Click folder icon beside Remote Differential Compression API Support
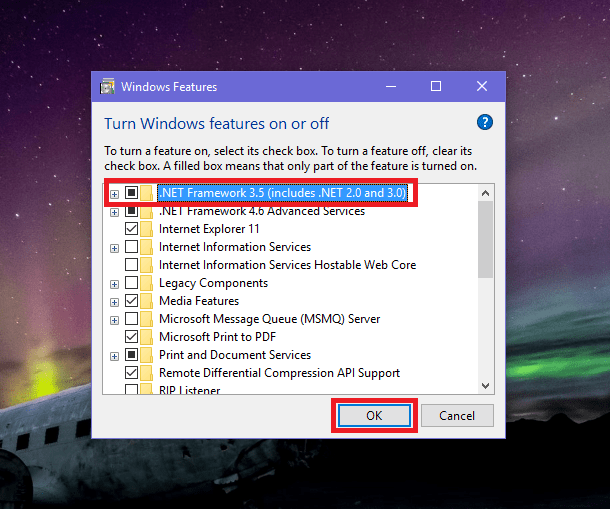Viewport: 610px width, 509px height. point(147,373)
